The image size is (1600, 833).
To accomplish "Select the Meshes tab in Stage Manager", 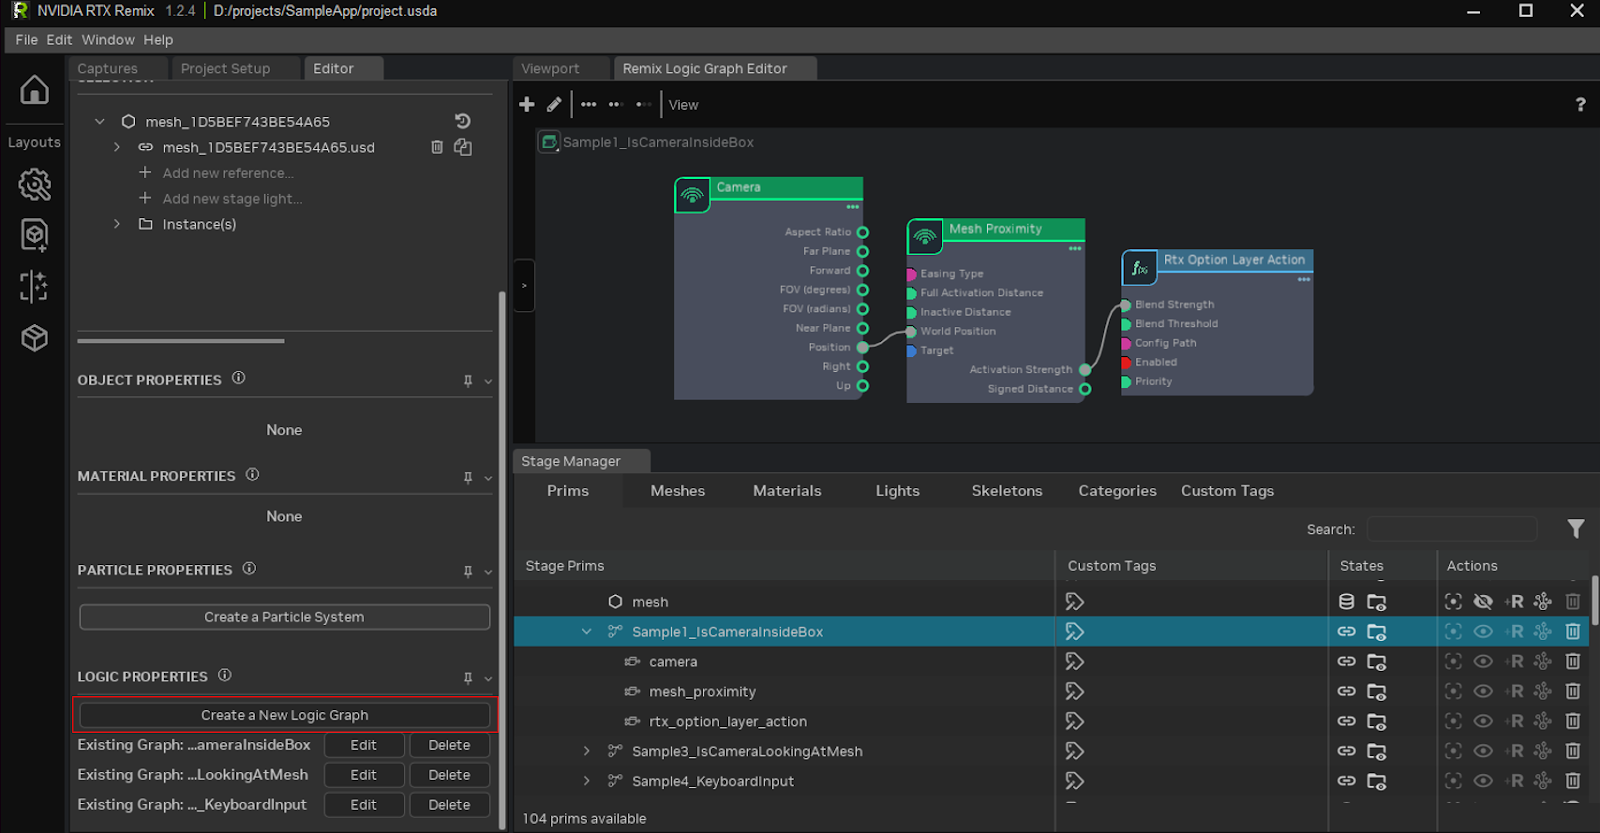I will pyautogui.click(x=677, y=491).
